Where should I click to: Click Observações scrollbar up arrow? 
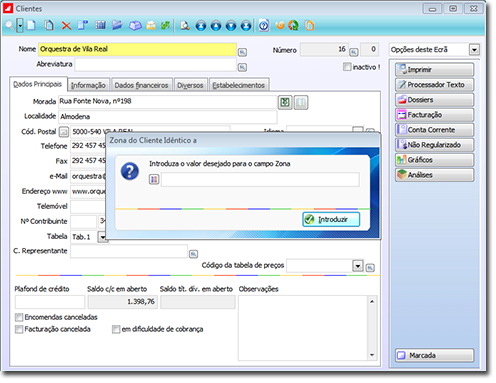tap(372, 301)
